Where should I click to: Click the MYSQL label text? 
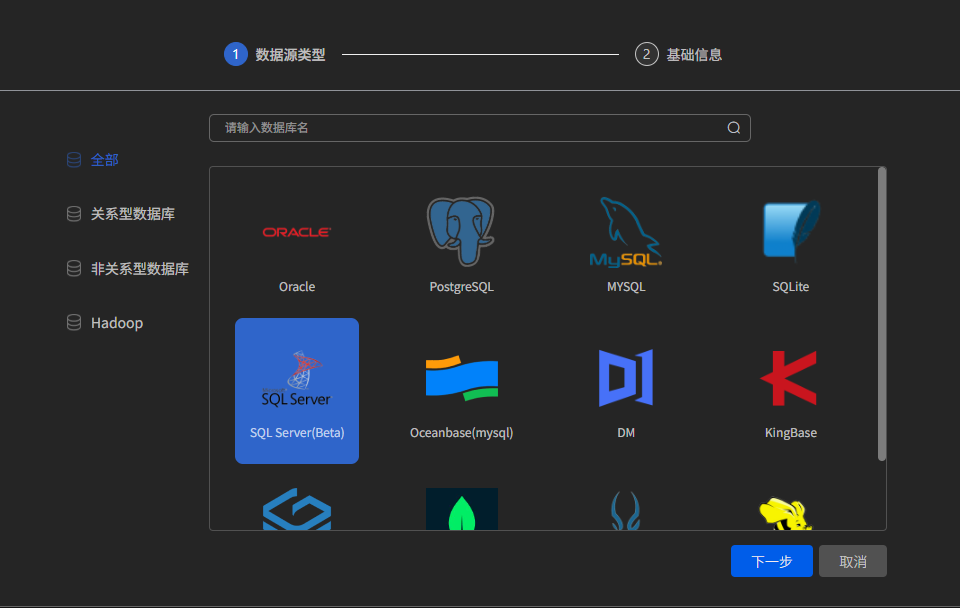click(626, 287)
